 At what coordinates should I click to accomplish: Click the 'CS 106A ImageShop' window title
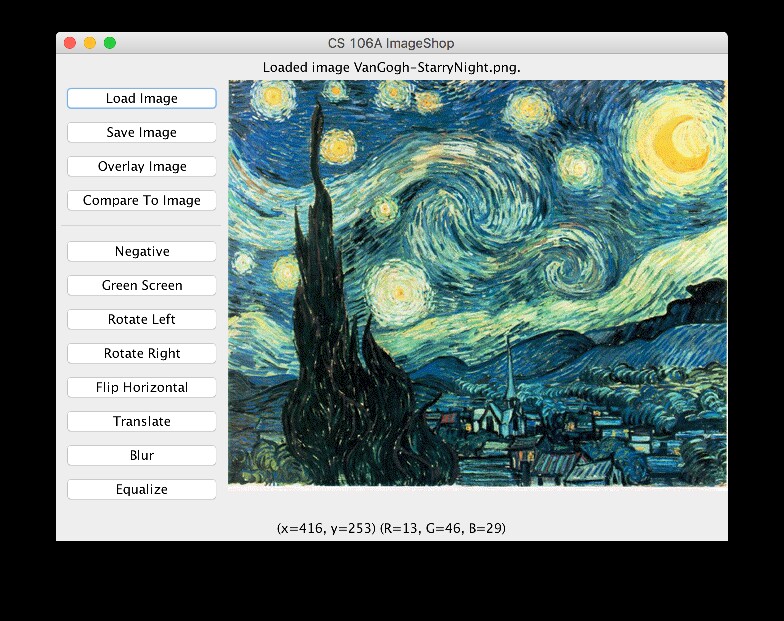tap(391, 44)
